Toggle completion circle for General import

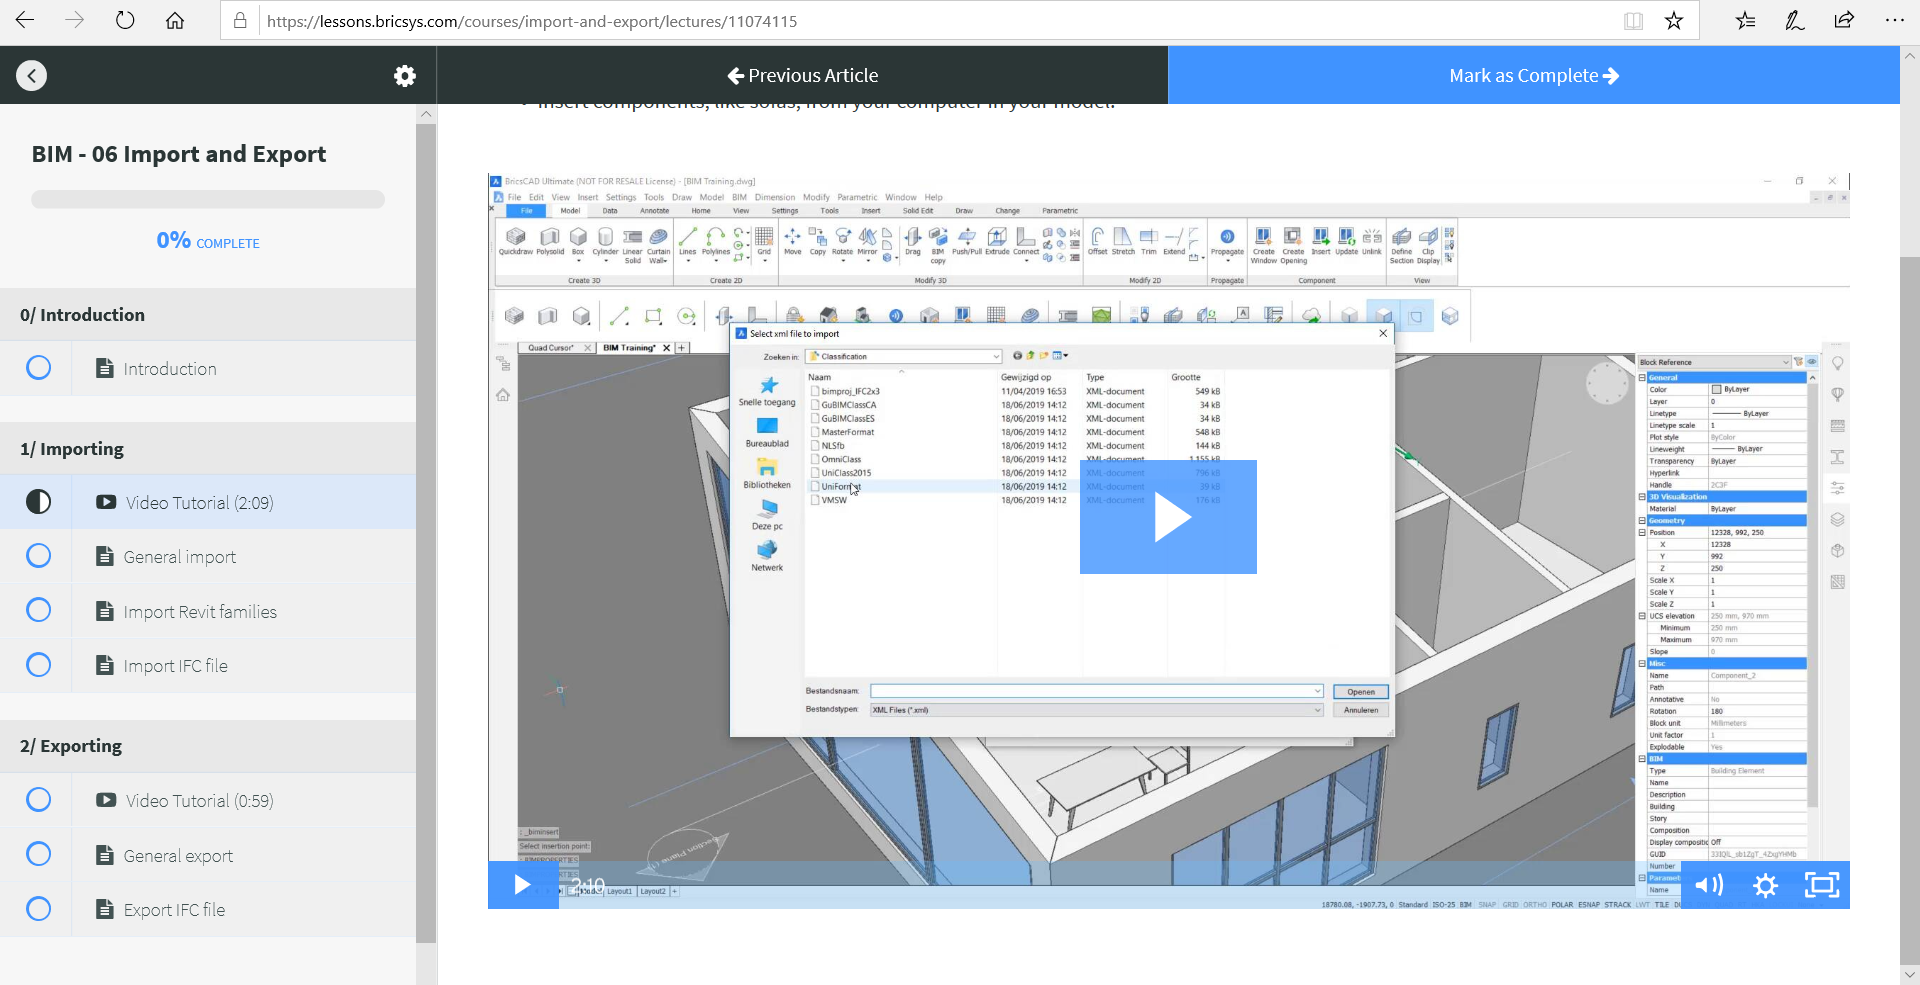click(x=38, y=556)
